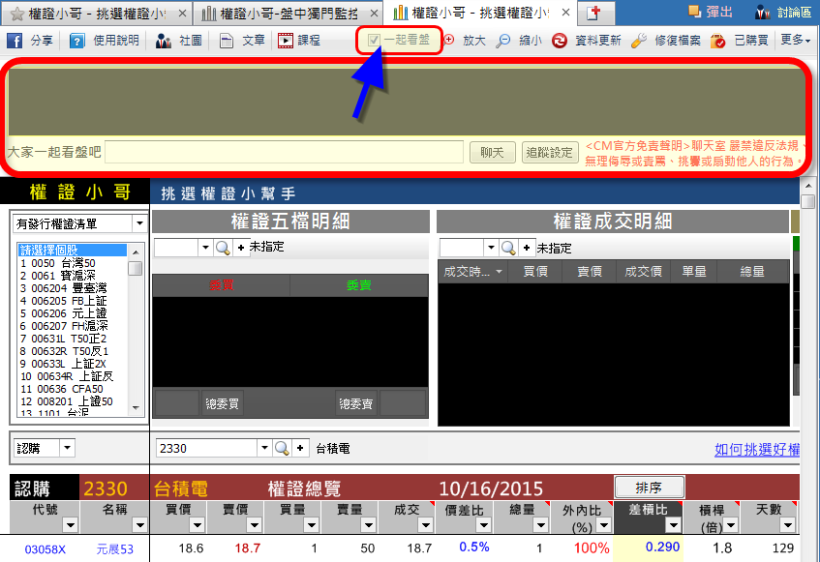Click the chat message input field
Viewport: 820px width, 562px height.
point(284,153)
